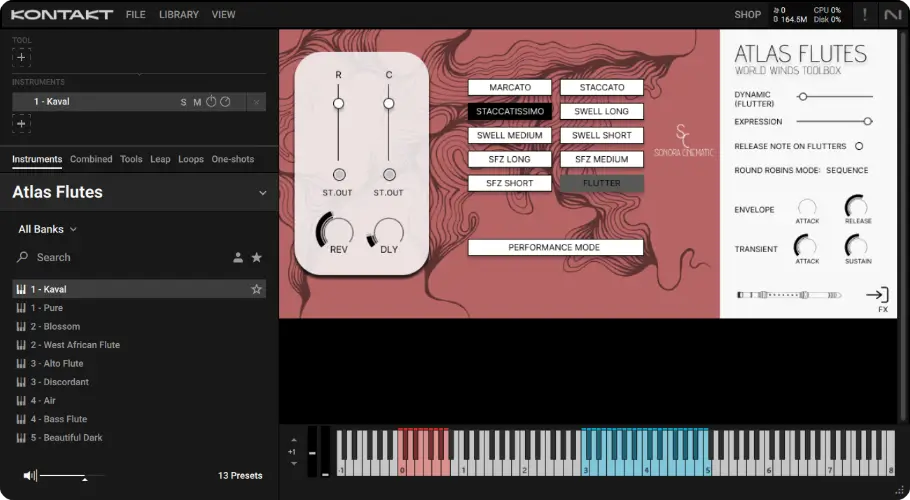Open the All Banks dropdown

pyautogui.click(x=48, y=229)
